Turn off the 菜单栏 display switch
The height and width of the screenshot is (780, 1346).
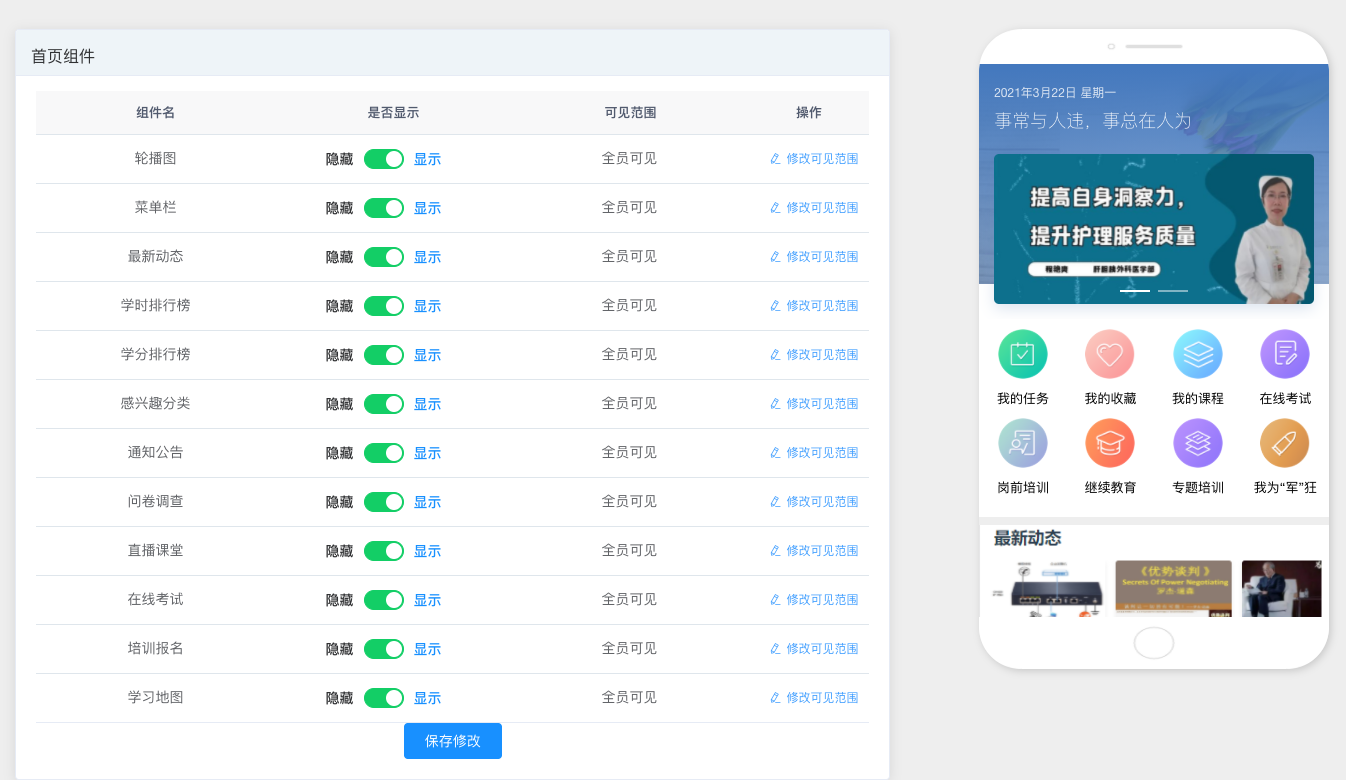click(x=384, y=208)
